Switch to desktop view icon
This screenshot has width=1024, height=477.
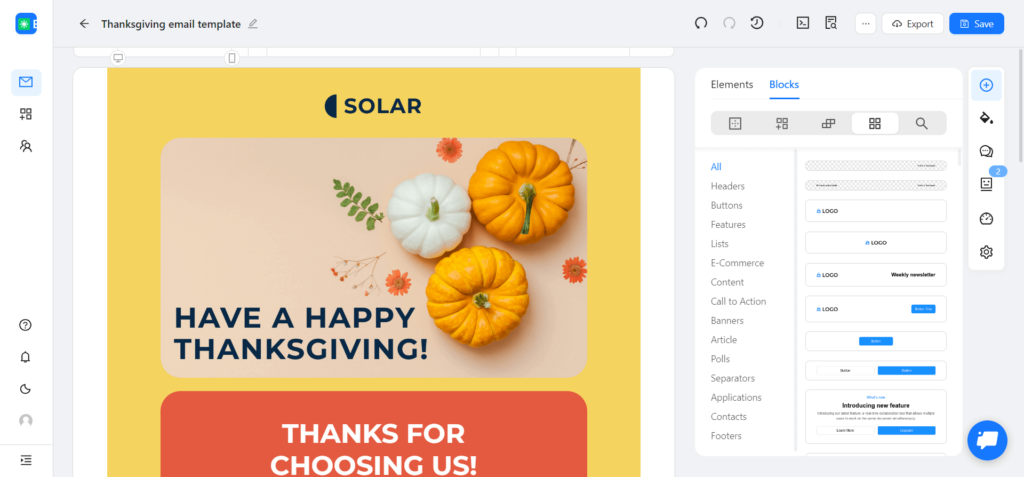(118, 58)
